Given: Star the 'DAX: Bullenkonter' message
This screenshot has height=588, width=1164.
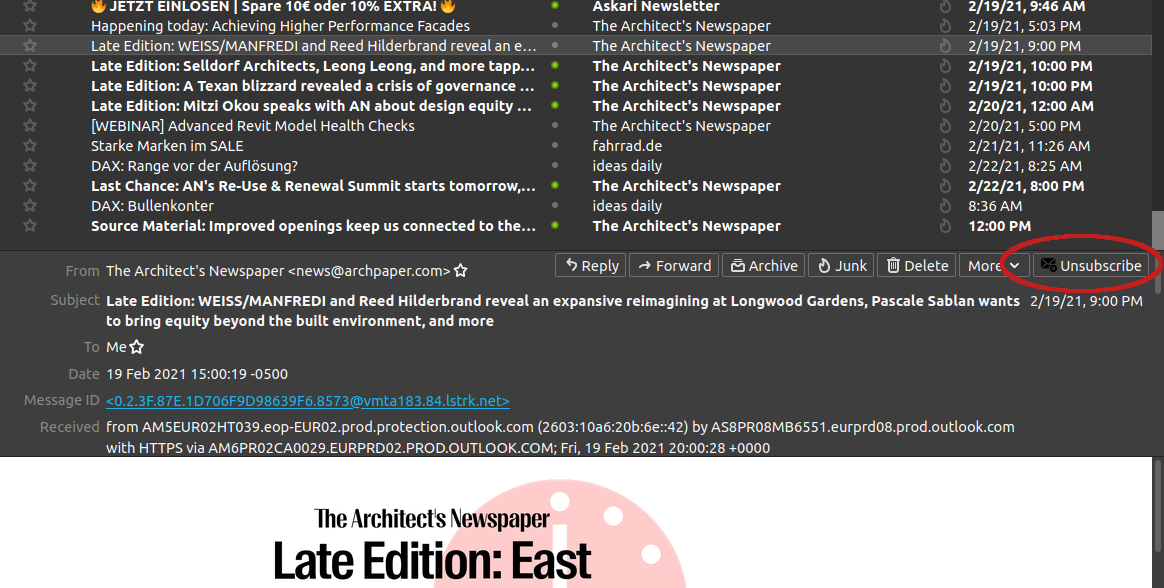Looking at the screenshot, I should point(30,205).
